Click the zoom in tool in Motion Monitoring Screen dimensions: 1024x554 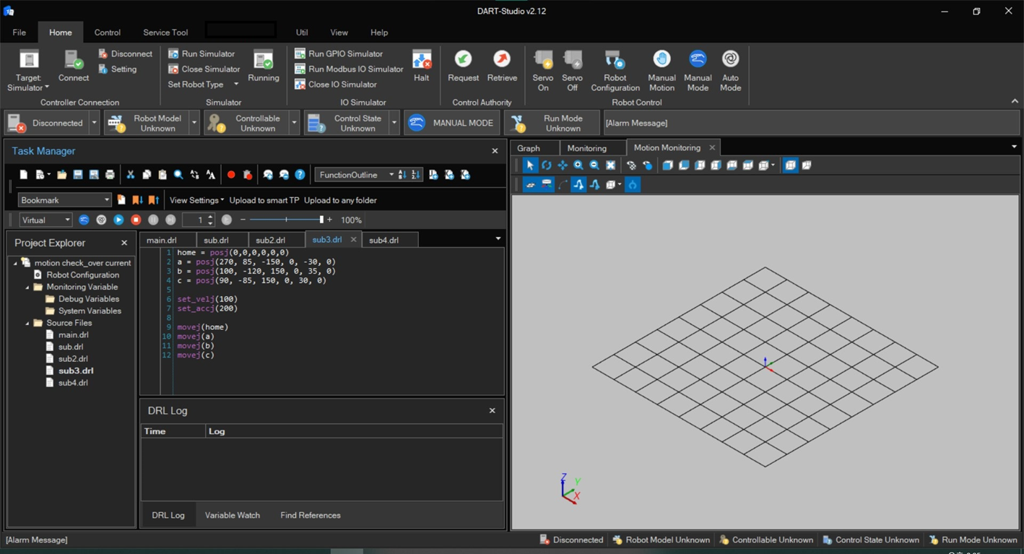(x=578, y=165)
